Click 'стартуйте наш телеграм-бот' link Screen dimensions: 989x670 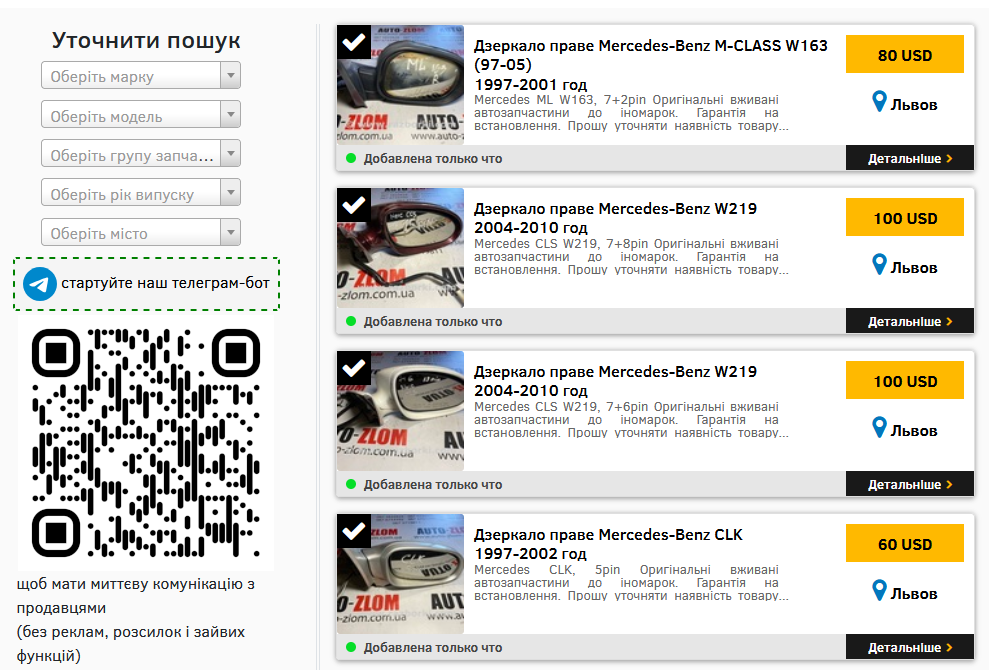(165, 283)
